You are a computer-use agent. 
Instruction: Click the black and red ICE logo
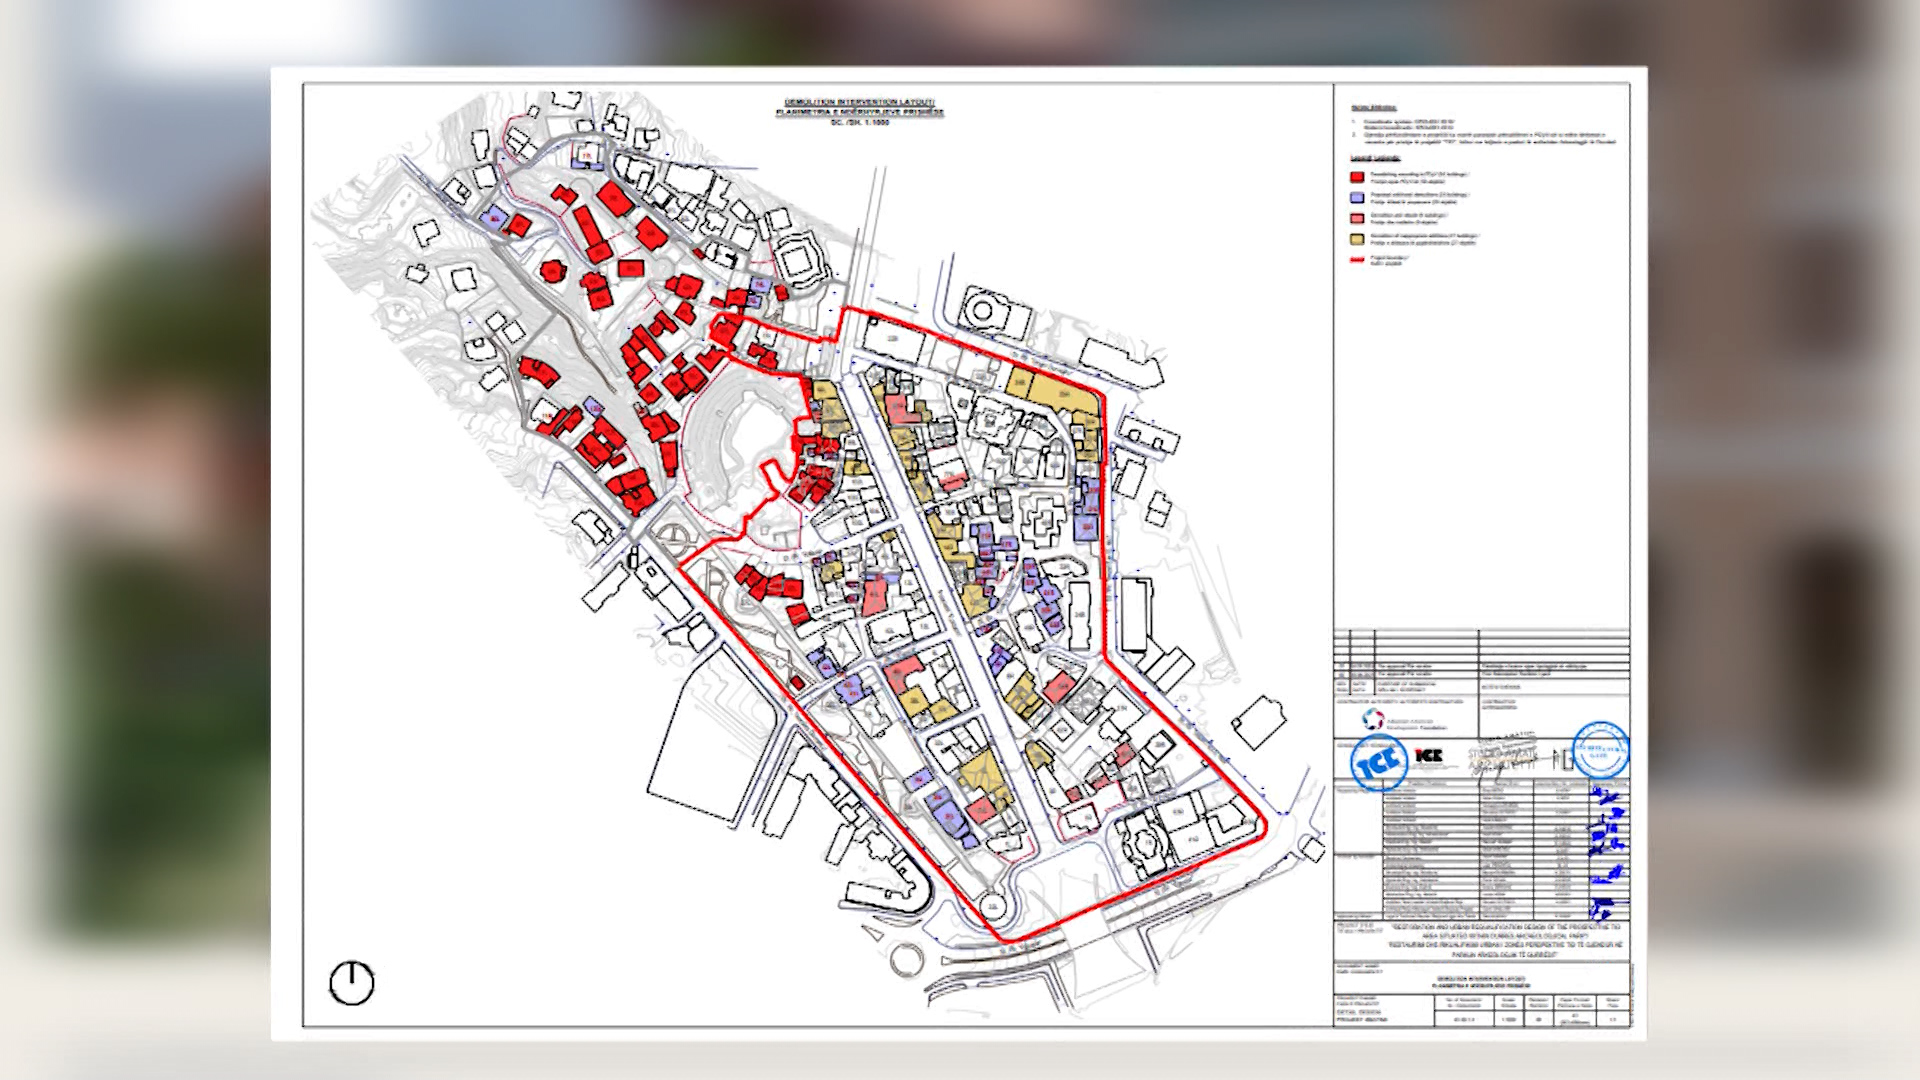tap(1429, 756)
